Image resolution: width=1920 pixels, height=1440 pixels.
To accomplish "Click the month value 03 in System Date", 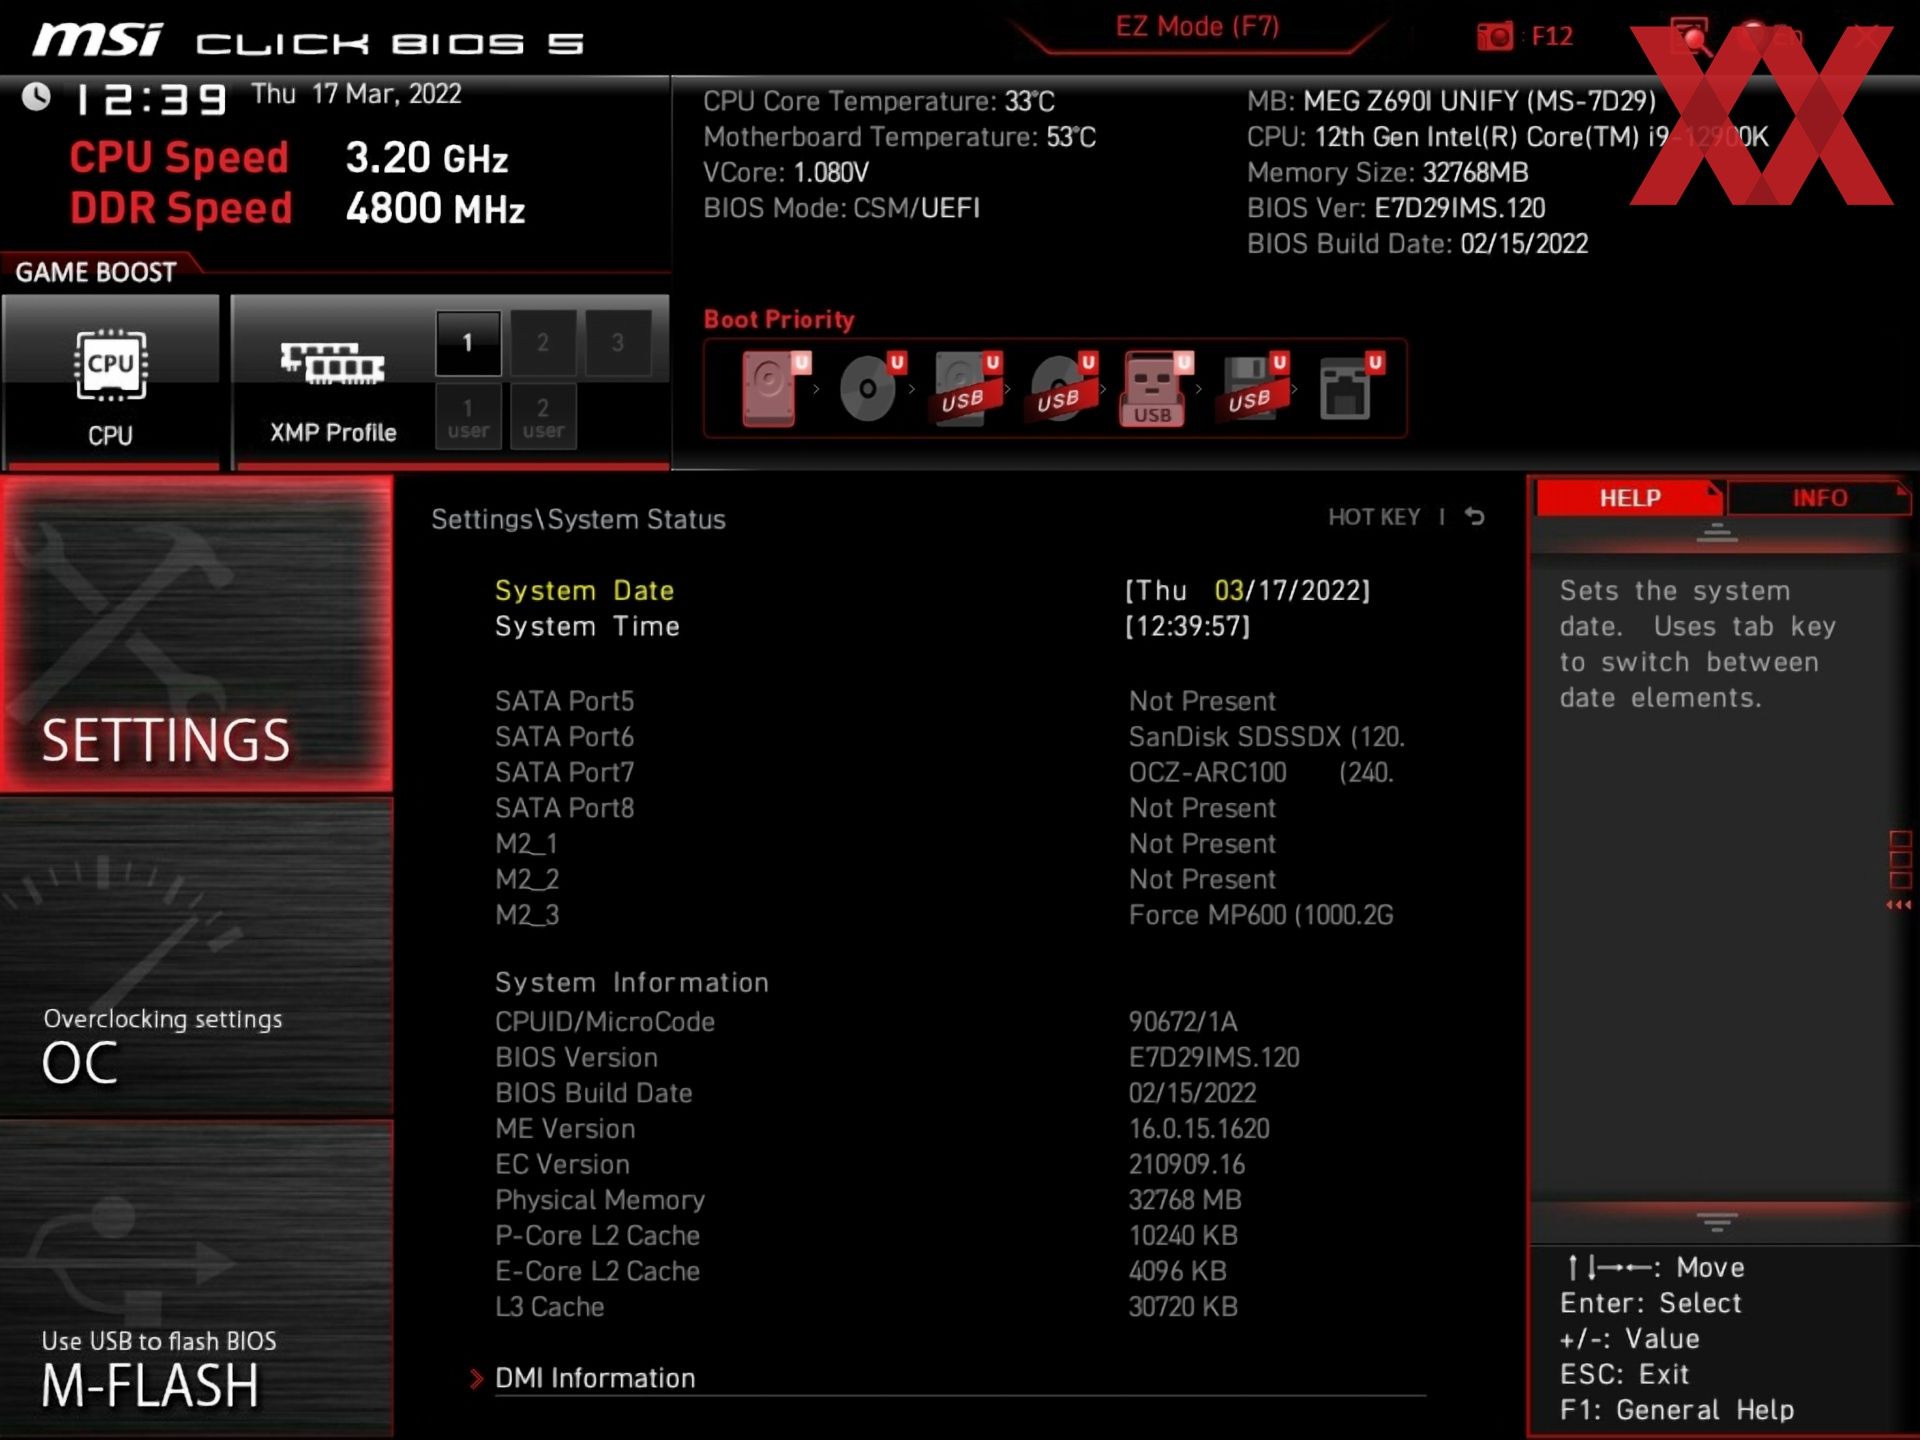I will point(1228,590).
